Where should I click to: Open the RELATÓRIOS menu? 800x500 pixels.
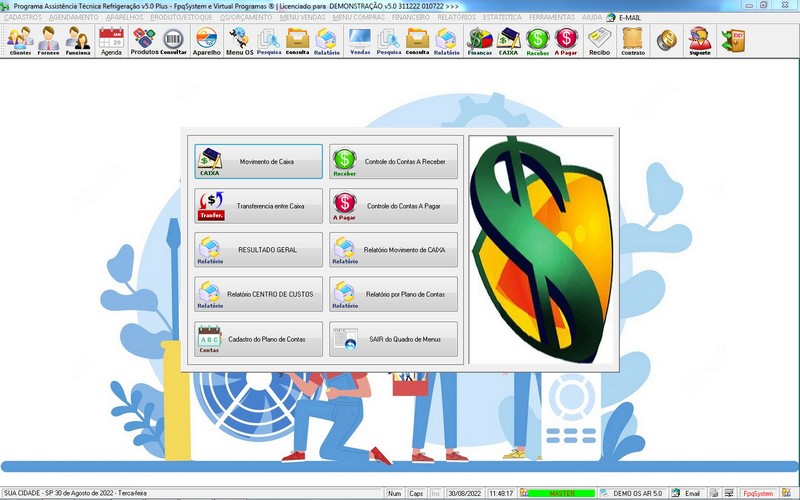click(456, 17)
